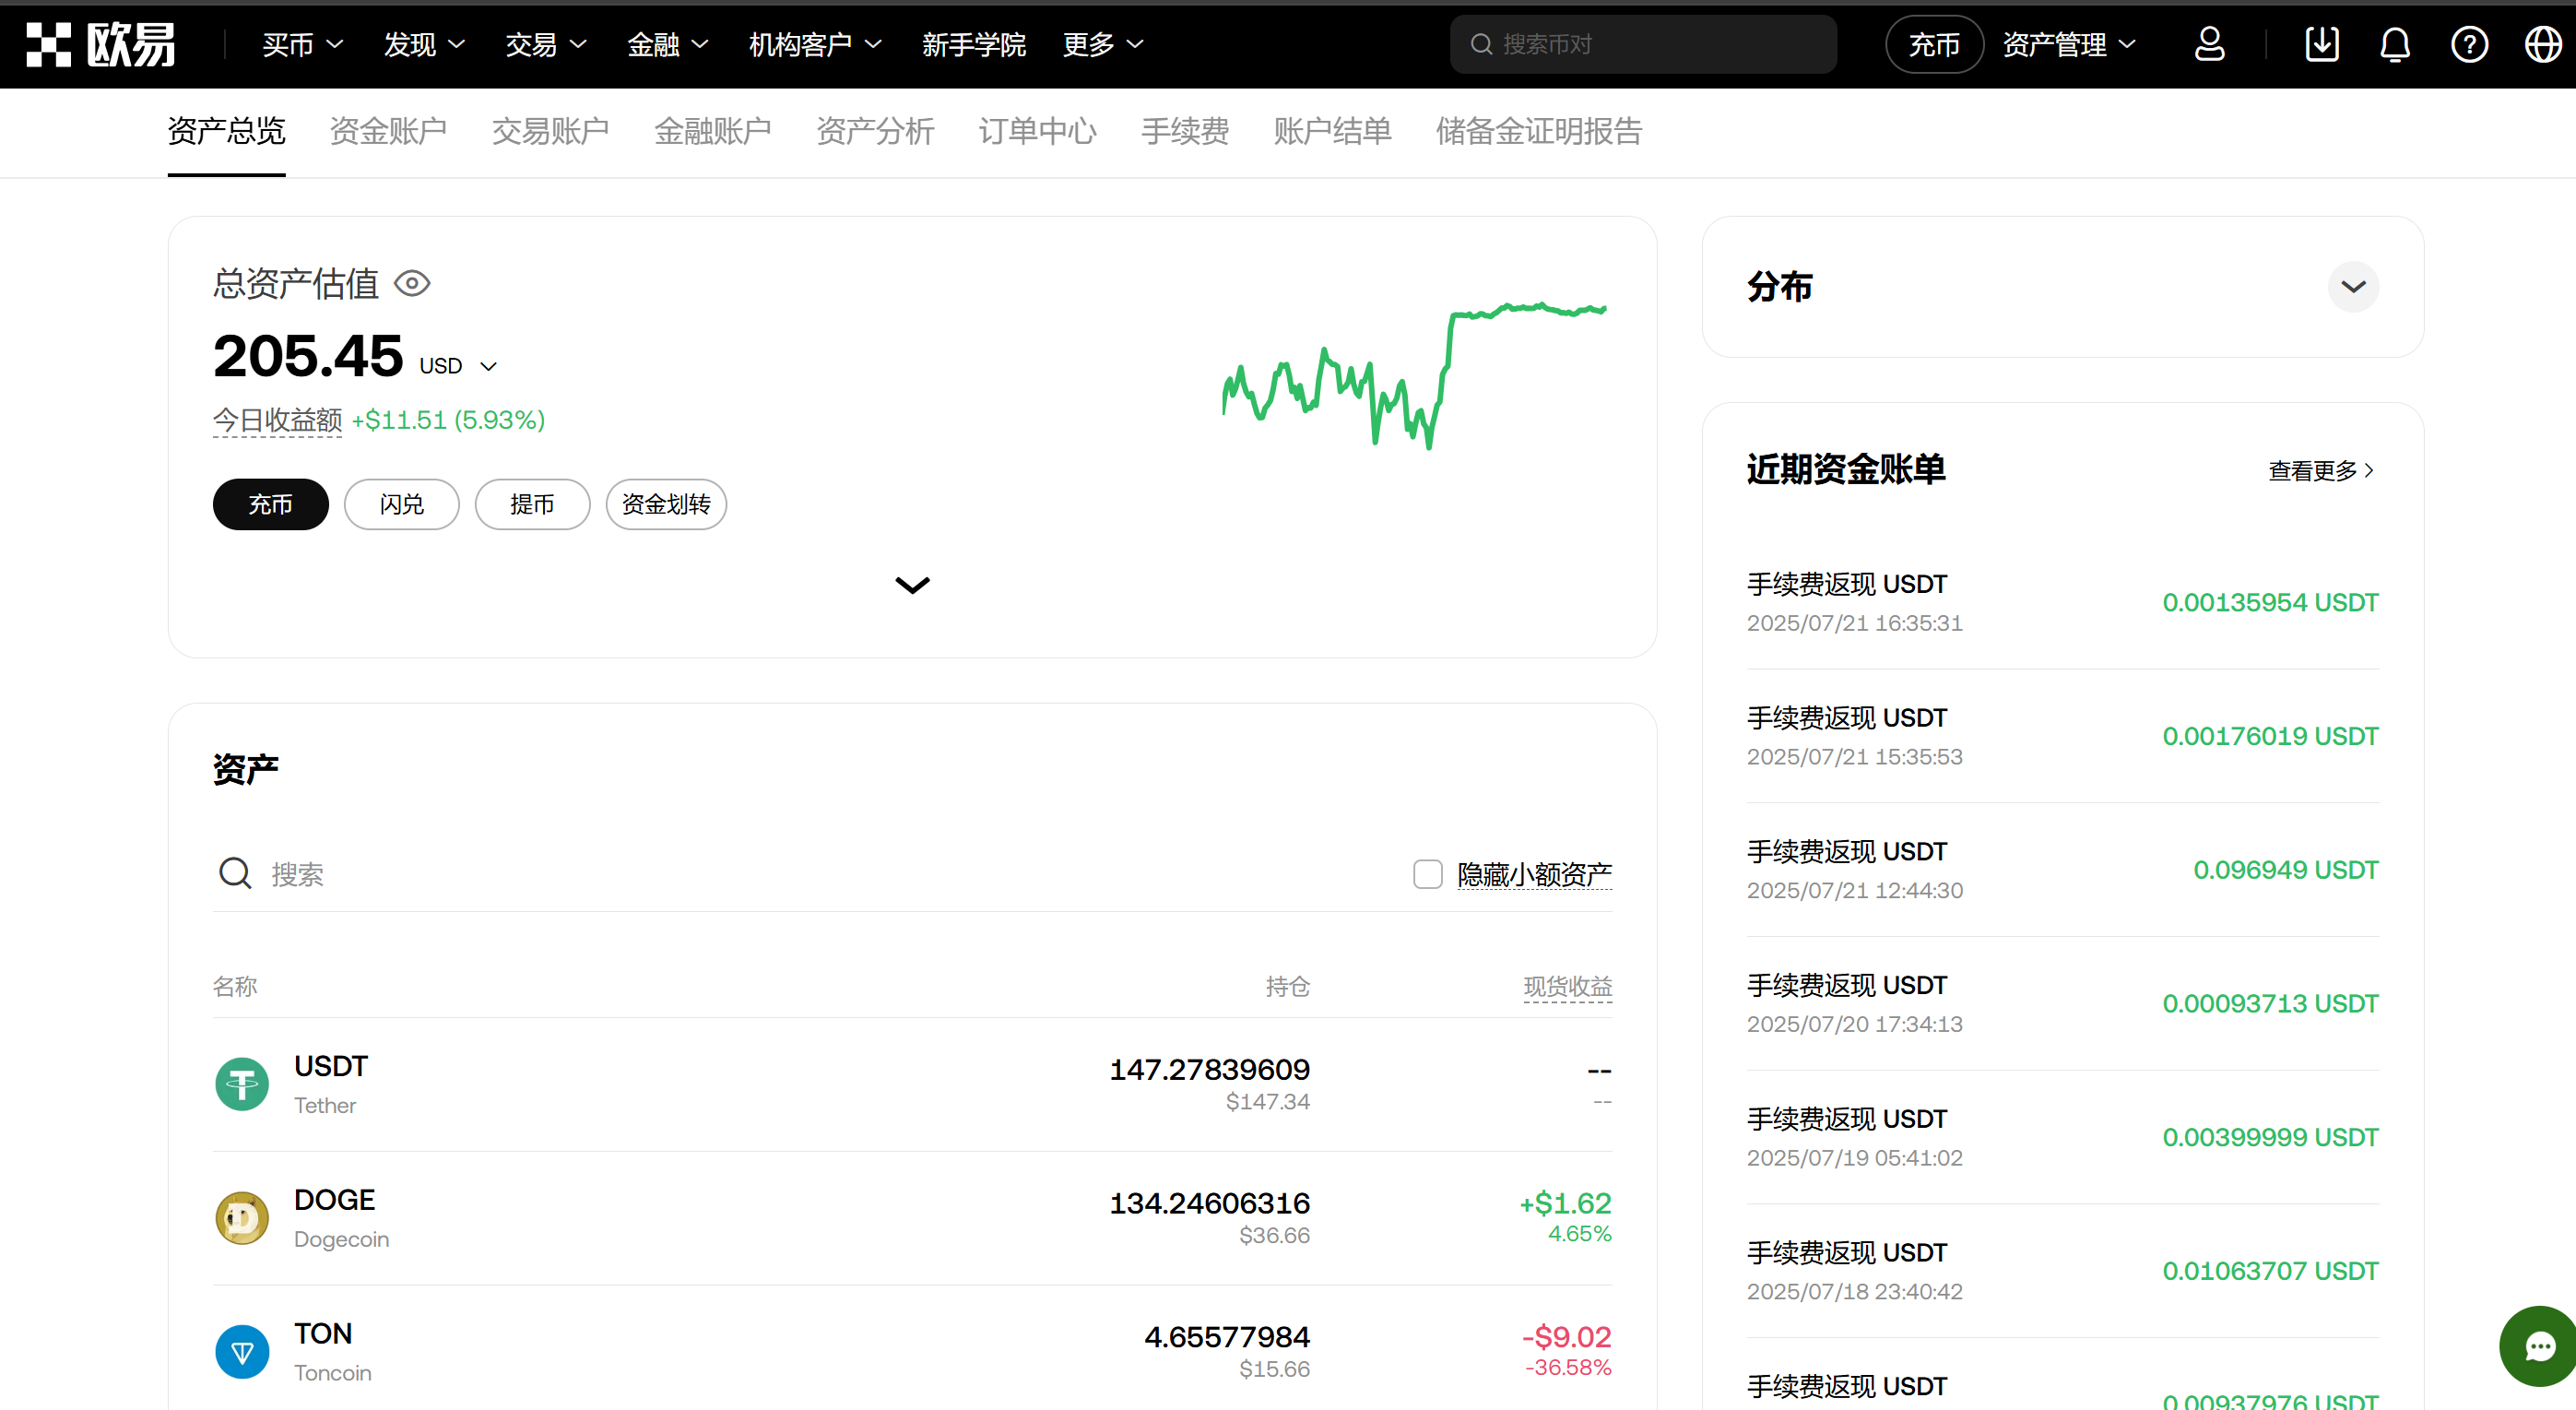
Task: Open notifications bell icon
Action: point(2394,44)
